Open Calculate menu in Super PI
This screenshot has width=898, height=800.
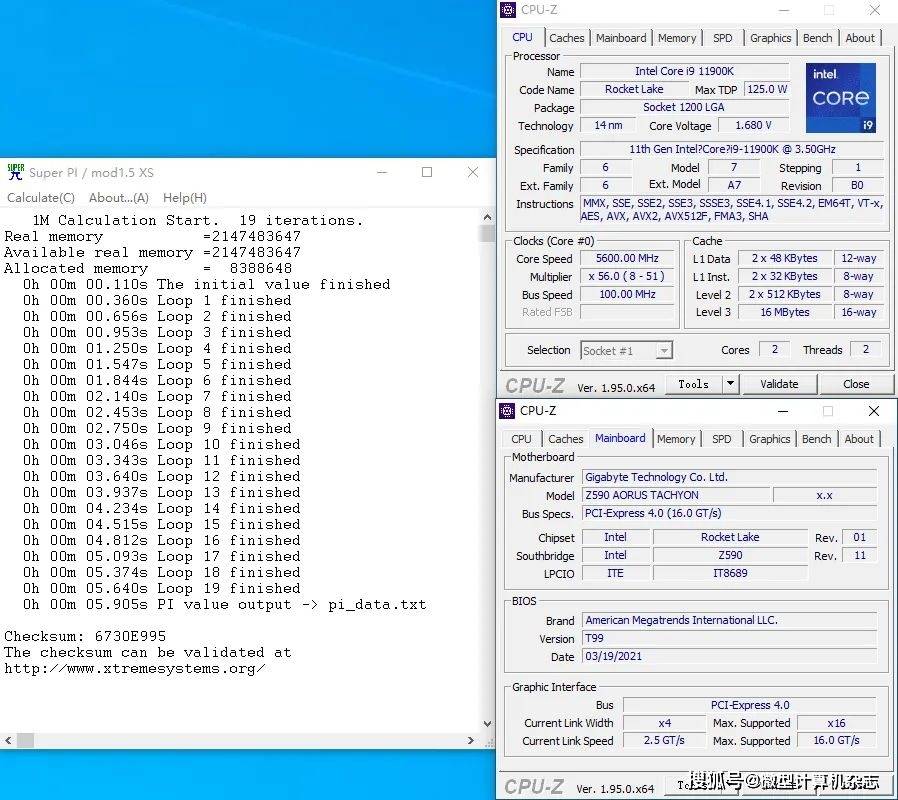[41, 198]
